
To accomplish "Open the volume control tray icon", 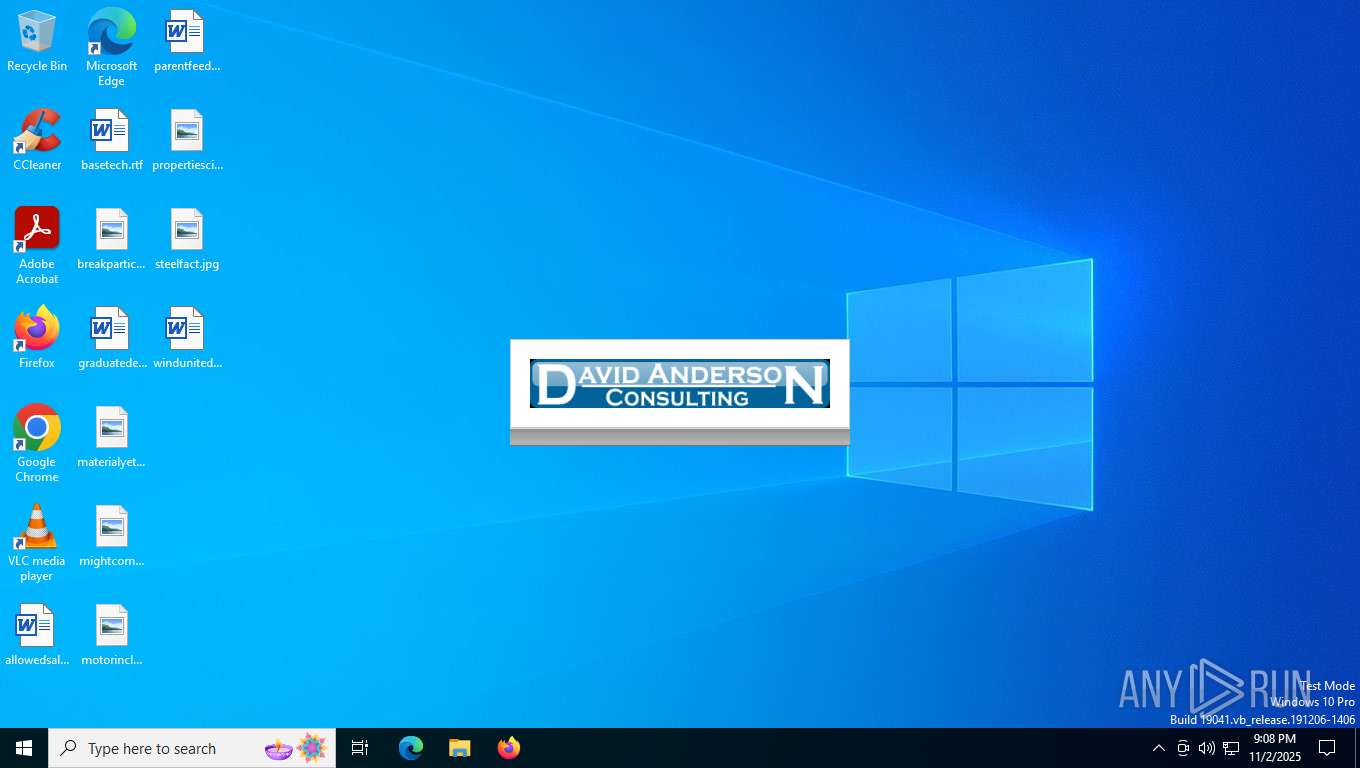I will (x=1207, y=748).
